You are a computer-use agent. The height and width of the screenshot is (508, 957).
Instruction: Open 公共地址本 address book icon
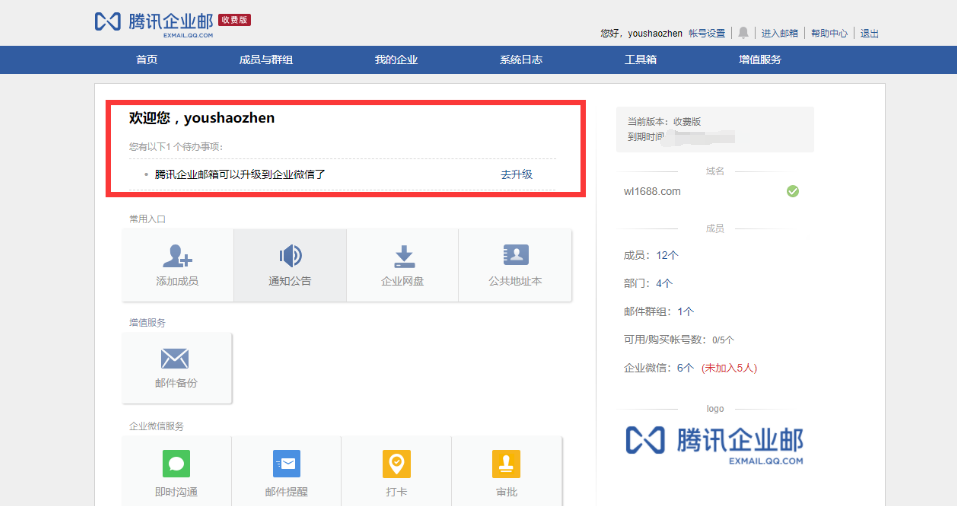(516, 255)
